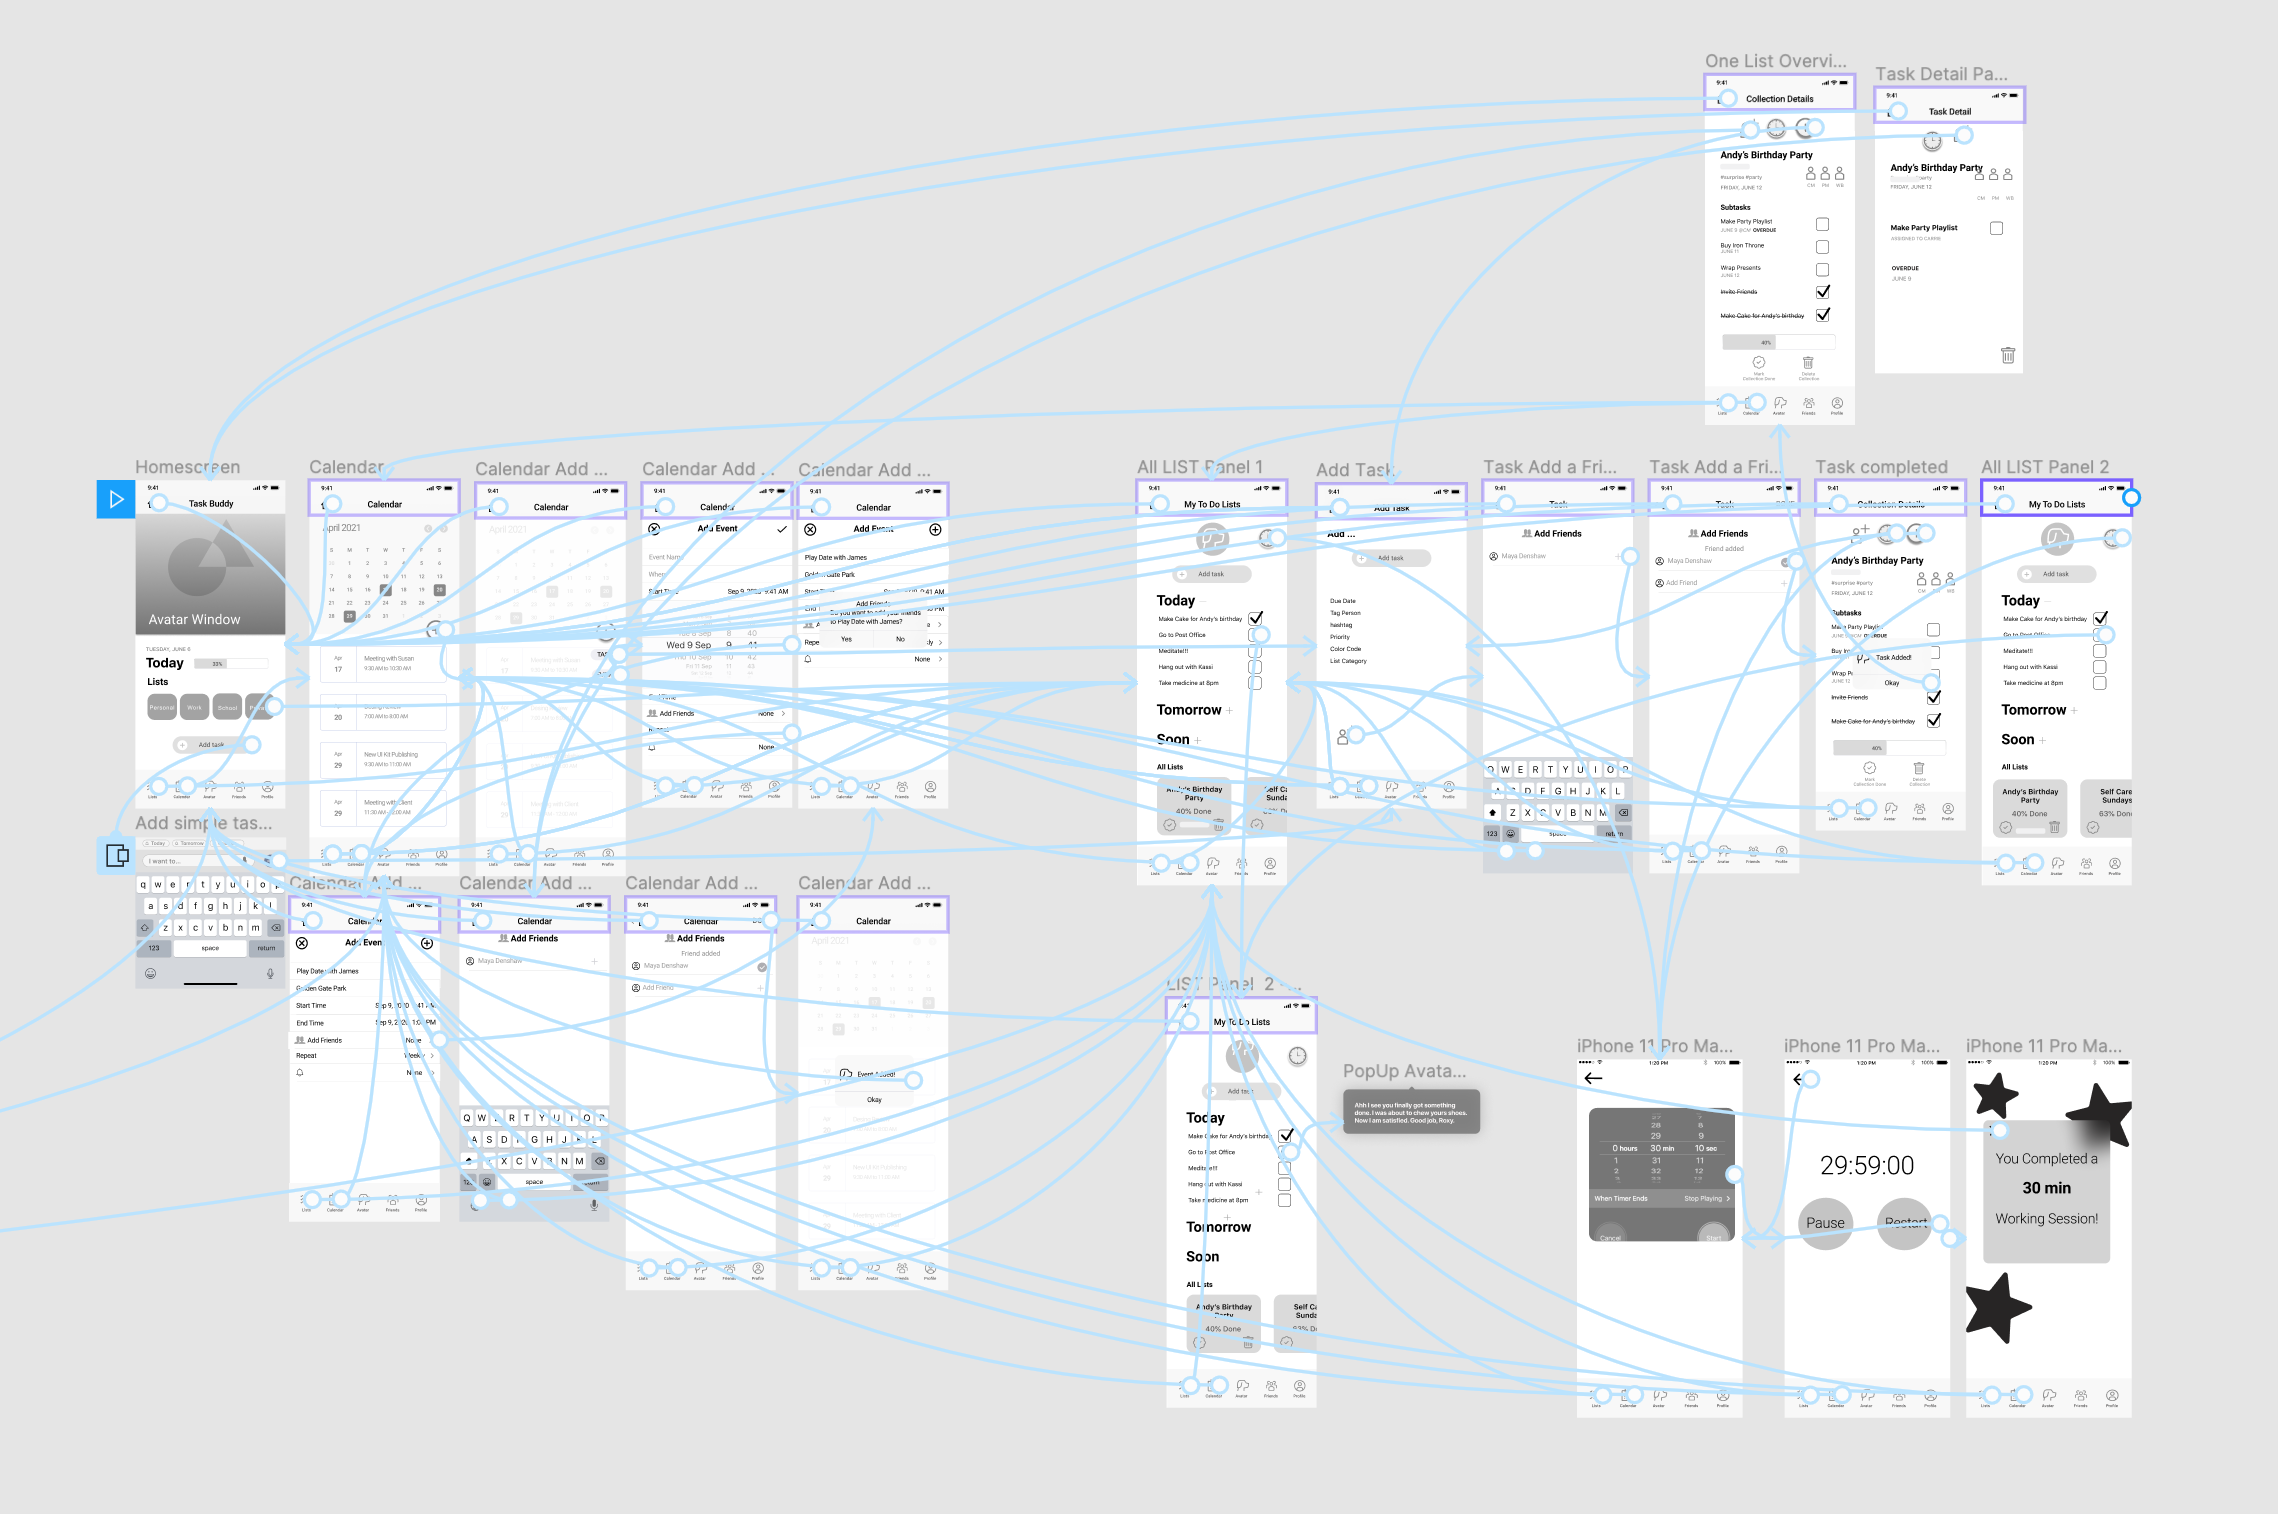Click Profile icon in All LIST Panel 2 bar

[2114, 863]
